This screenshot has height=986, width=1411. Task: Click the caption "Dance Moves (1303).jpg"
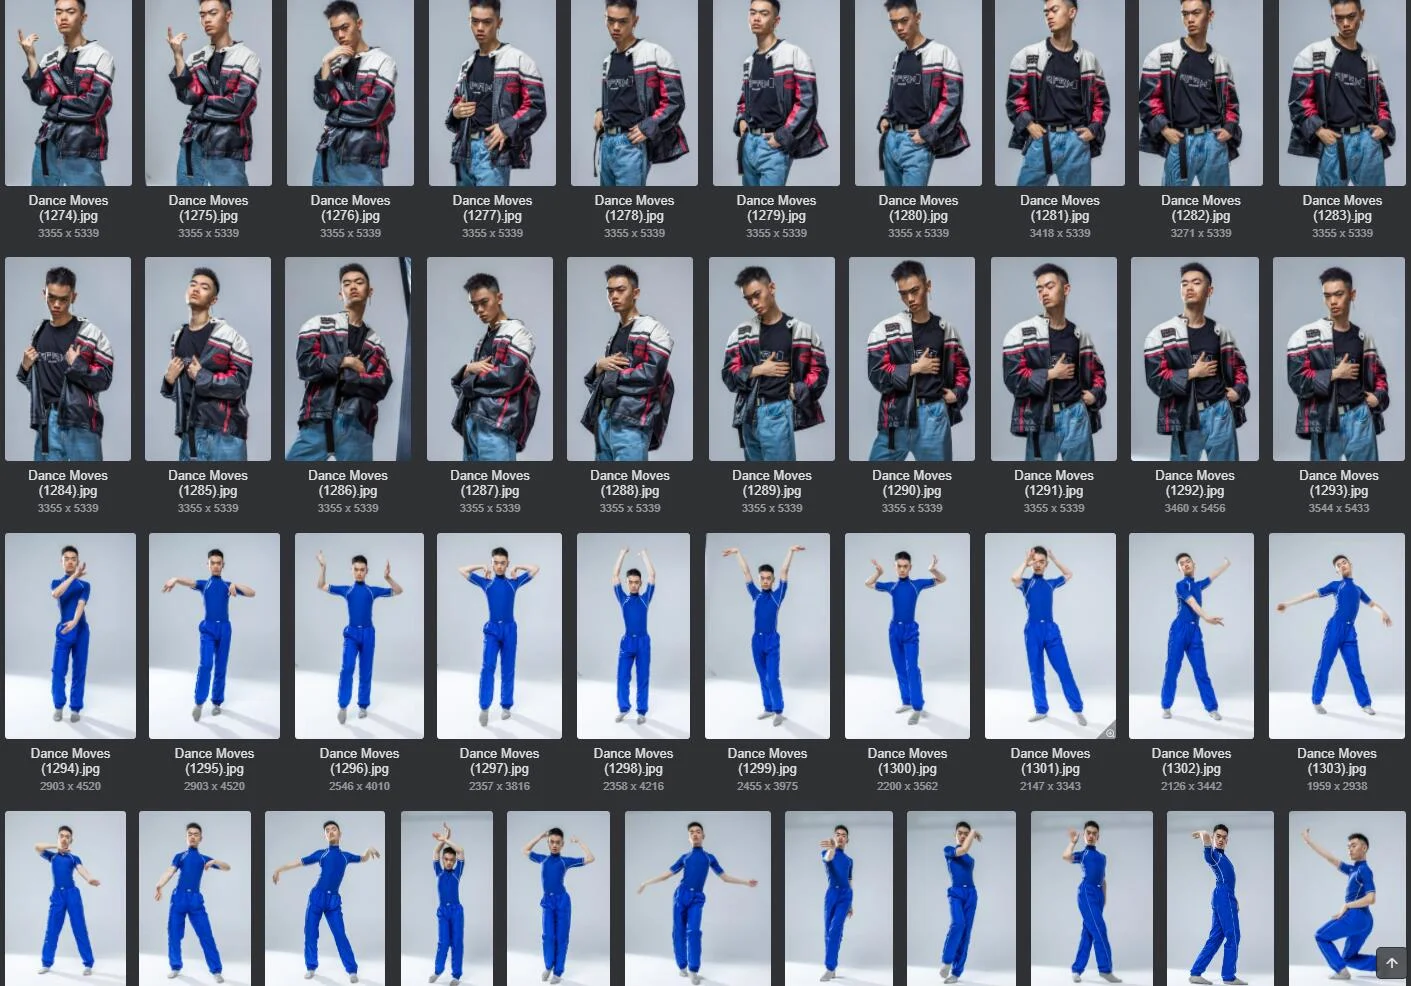coord(1337,761)
